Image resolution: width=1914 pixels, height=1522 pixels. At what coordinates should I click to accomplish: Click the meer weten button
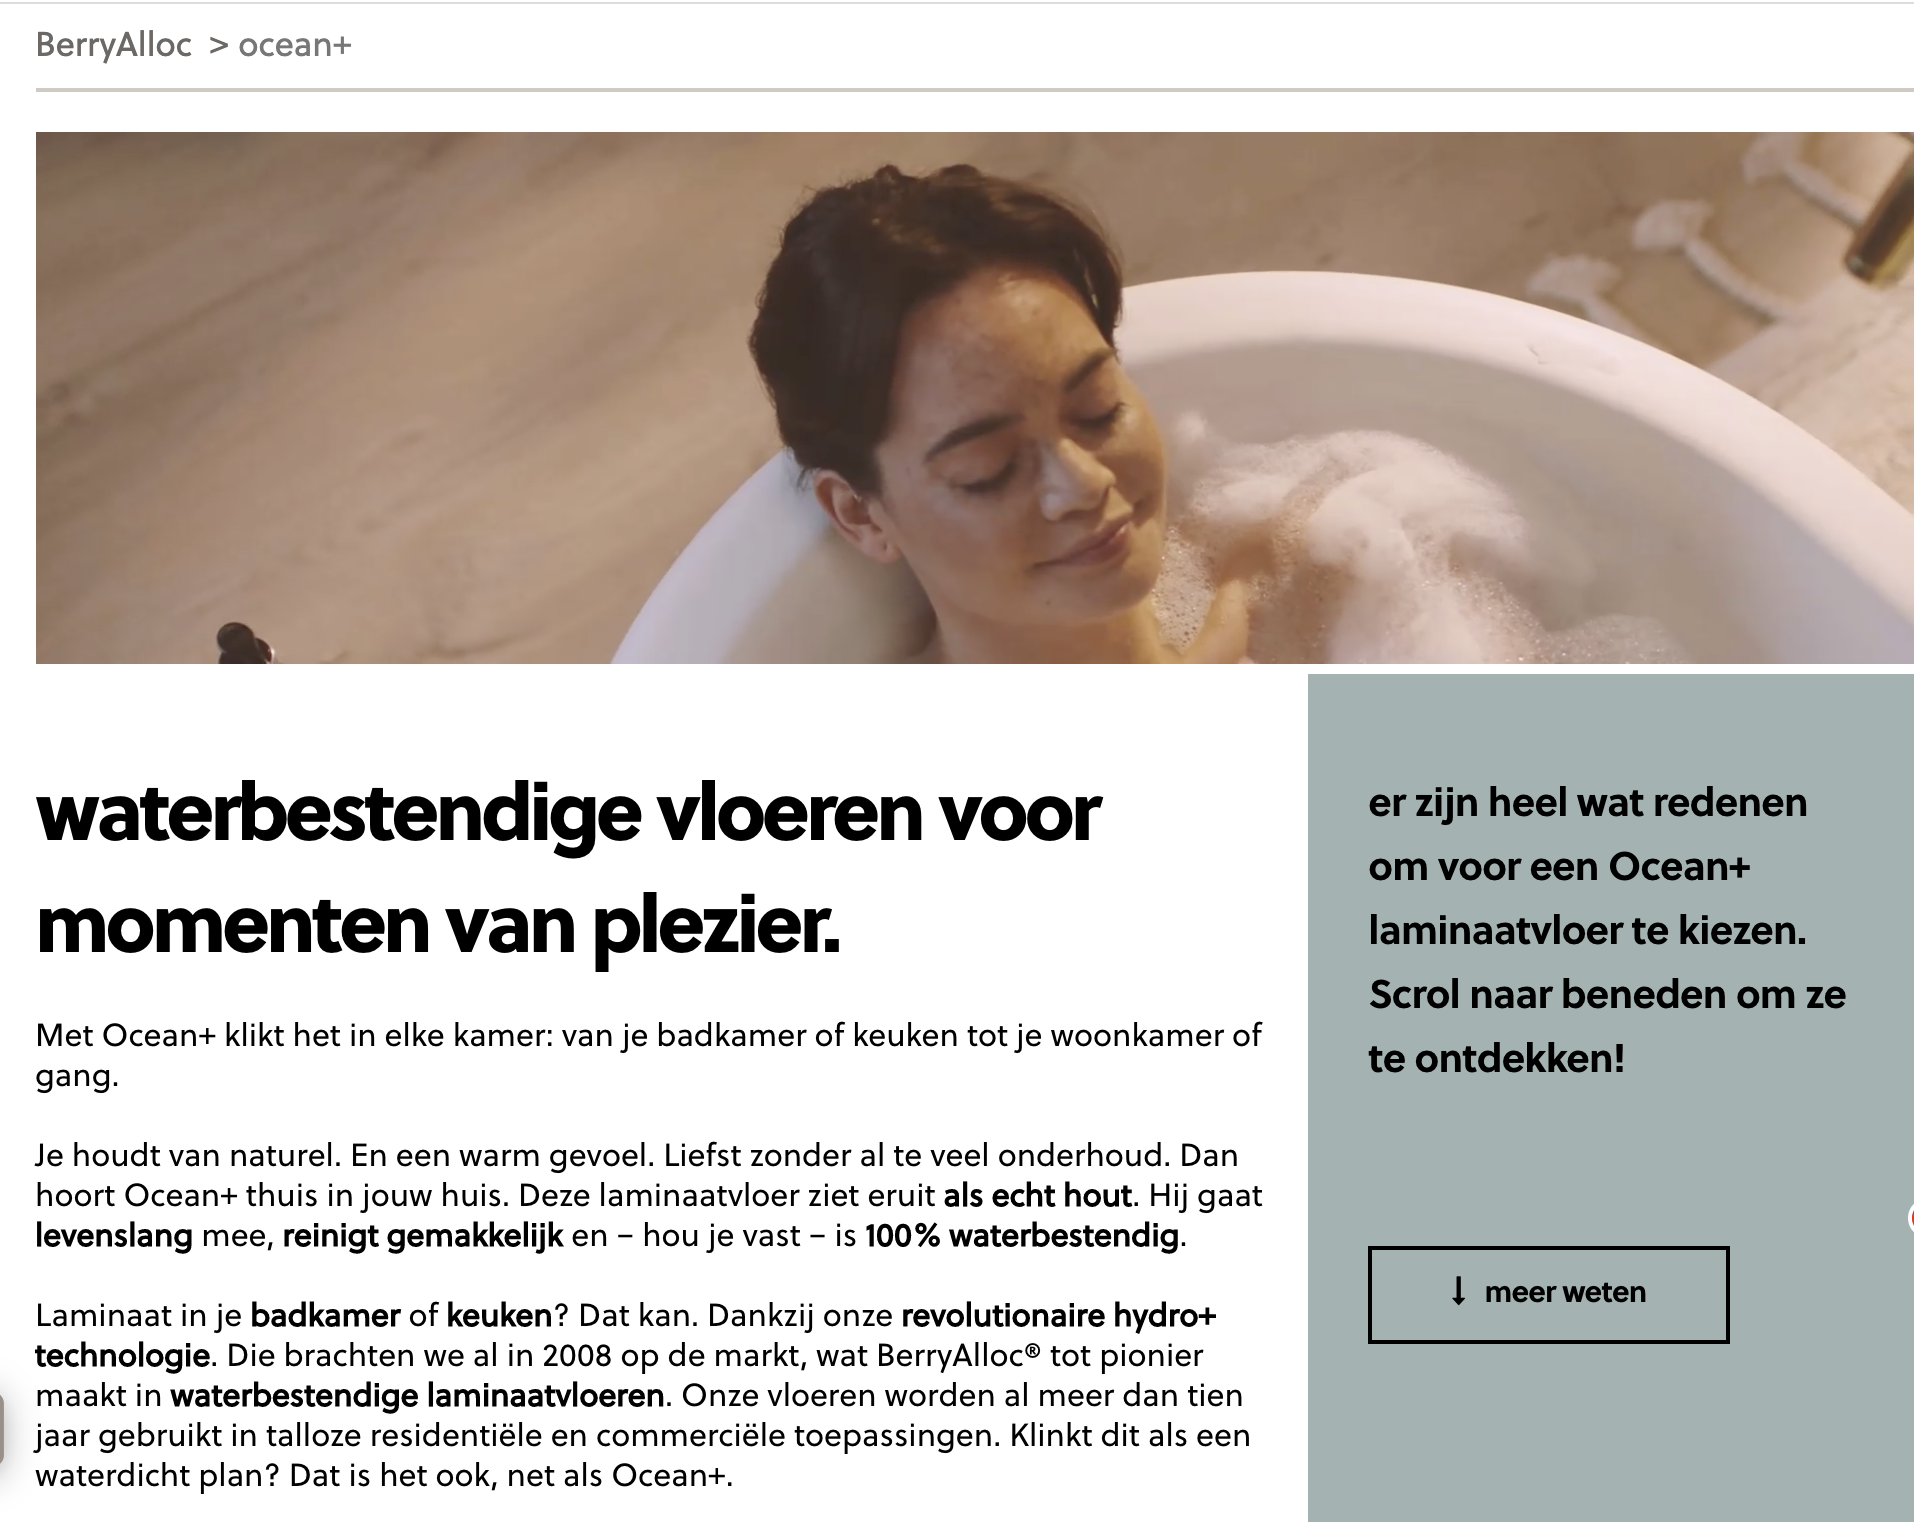click(x=1548, y=1294)
